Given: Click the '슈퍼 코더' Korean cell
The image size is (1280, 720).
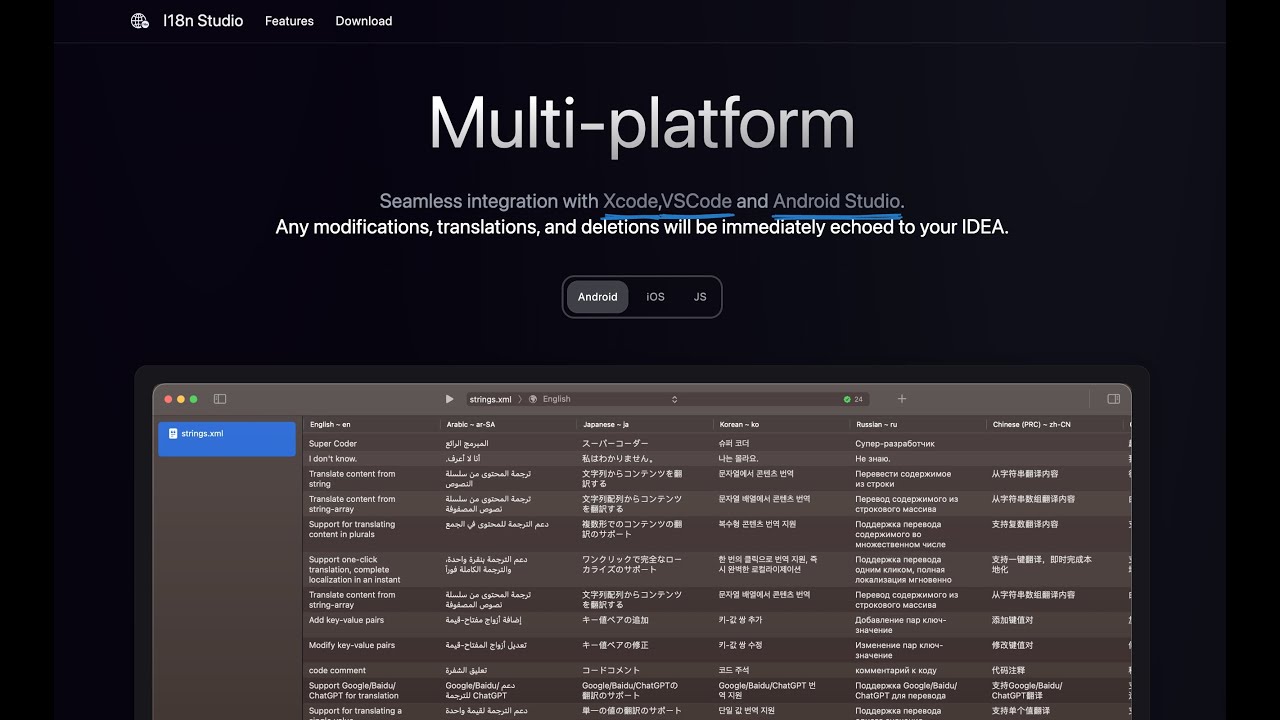Looking at the screenshot, I should [734, 444].
